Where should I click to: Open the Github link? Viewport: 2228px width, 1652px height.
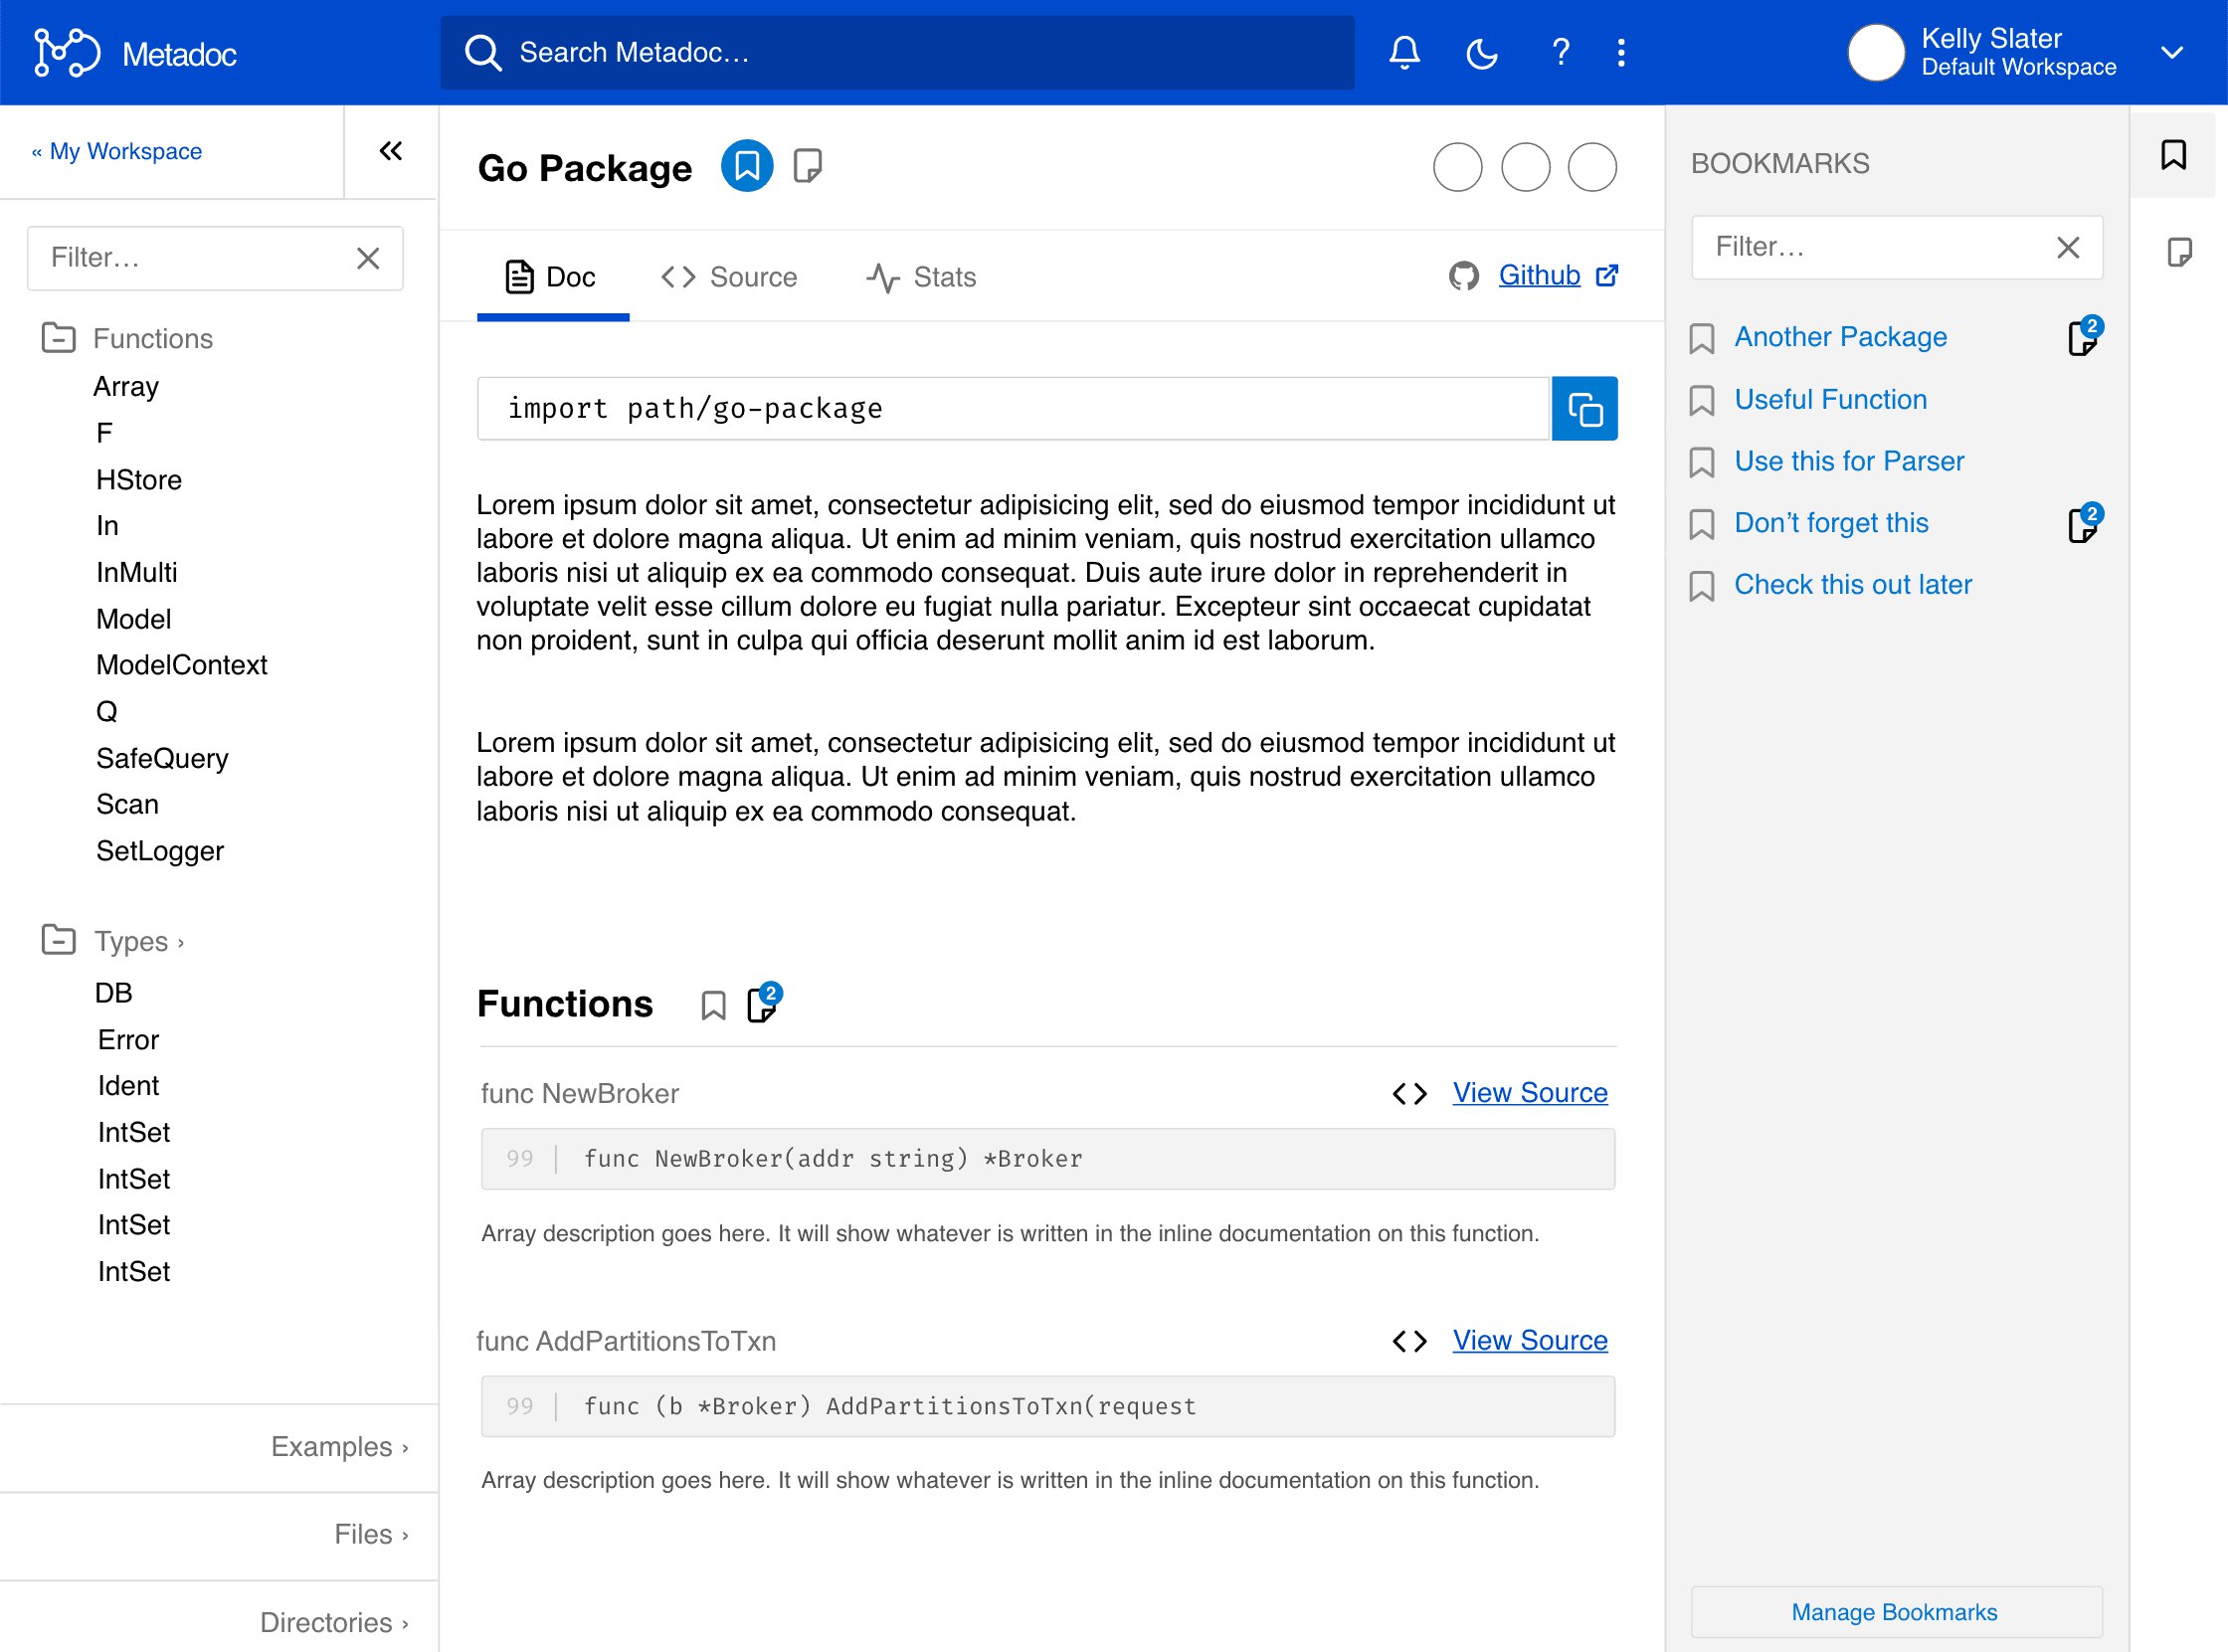[x=1539, y=275]
